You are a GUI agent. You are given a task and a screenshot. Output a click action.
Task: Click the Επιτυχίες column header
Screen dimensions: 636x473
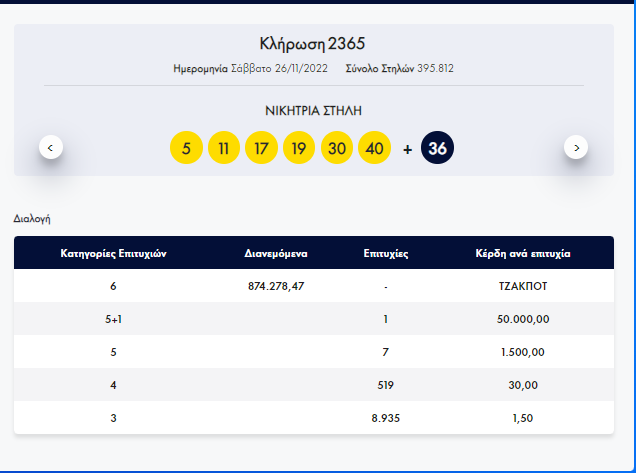click(x=385, y=254)
